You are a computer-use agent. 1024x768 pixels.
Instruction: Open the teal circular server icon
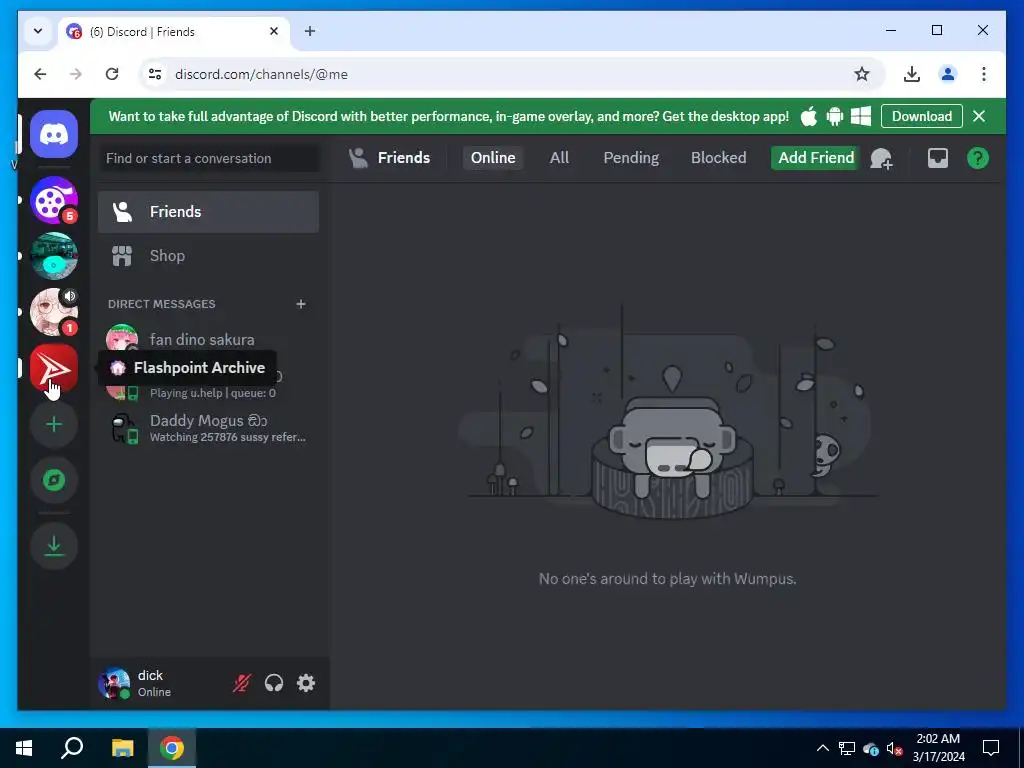tap(54, 256)
